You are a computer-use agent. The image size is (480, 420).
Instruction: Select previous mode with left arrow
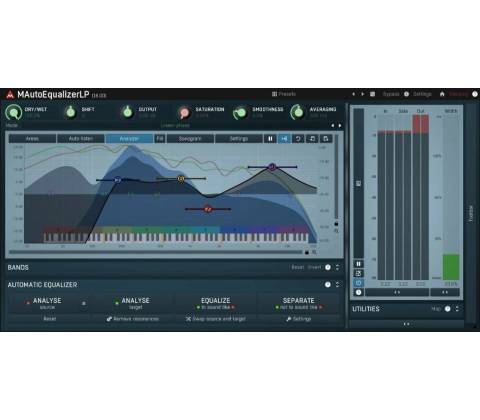(332, 126)
